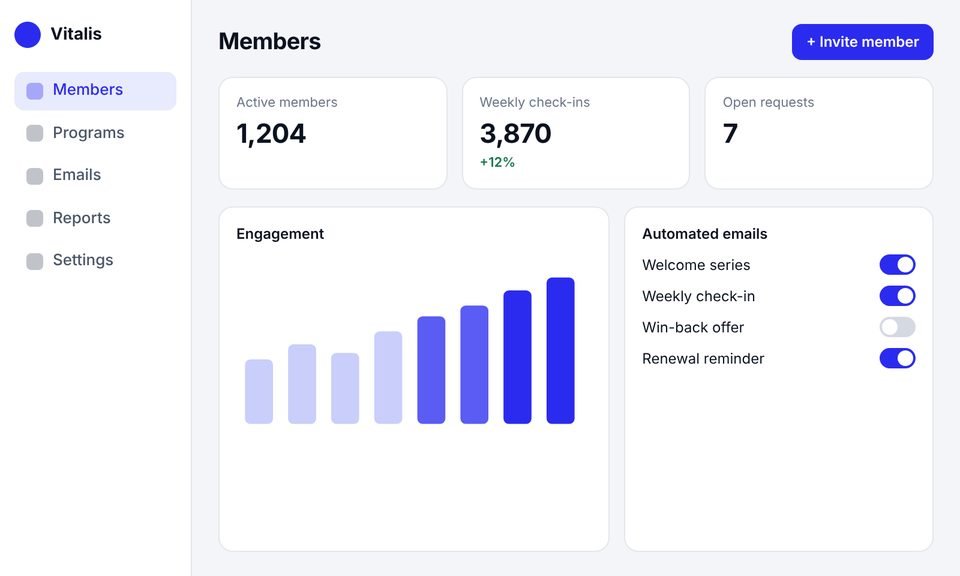The image size is (960, 576).
Task: Click the Renewal reminder label
Action: click(x=703, y=359)
